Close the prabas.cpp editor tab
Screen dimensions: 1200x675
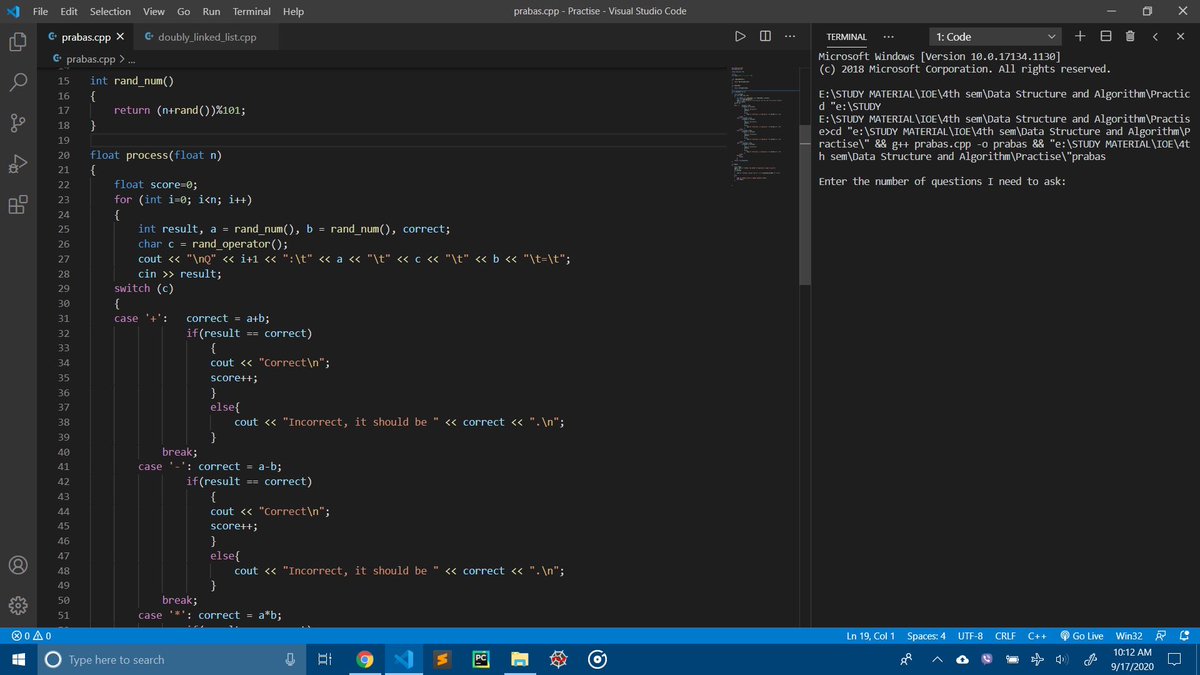point(120,37)
